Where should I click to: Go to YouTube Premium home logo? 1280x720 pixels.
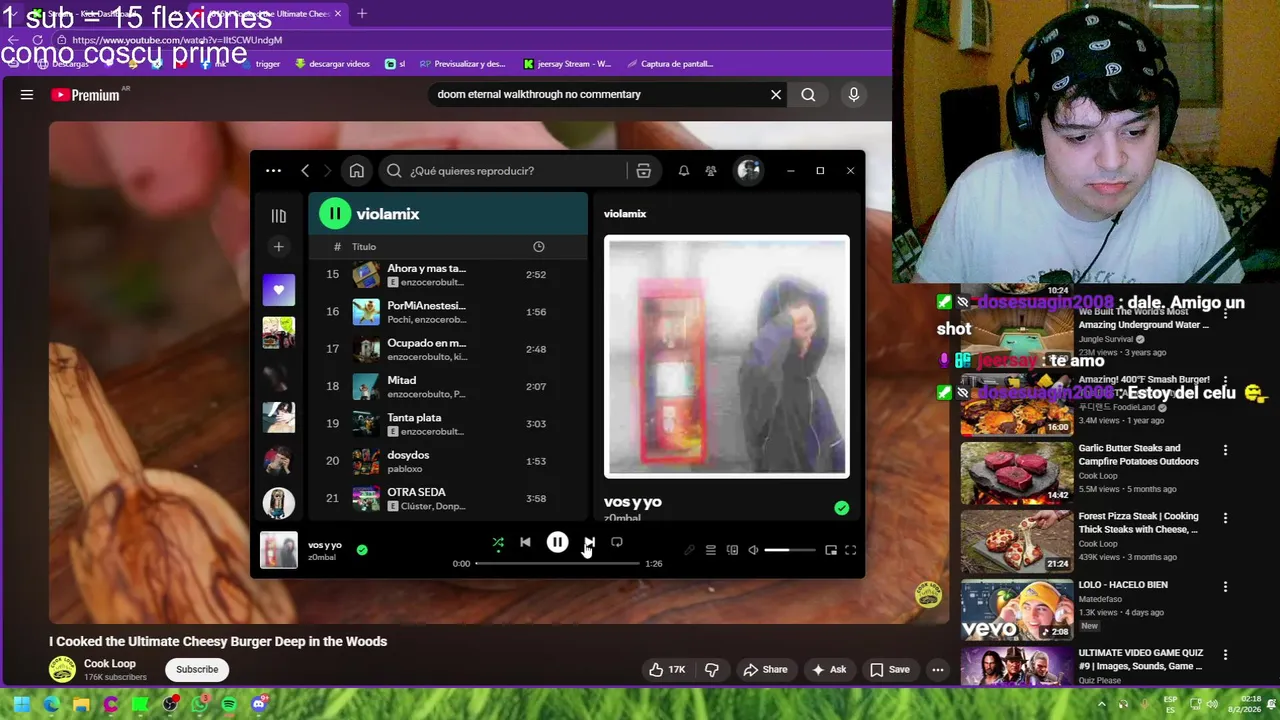(85, 95)
